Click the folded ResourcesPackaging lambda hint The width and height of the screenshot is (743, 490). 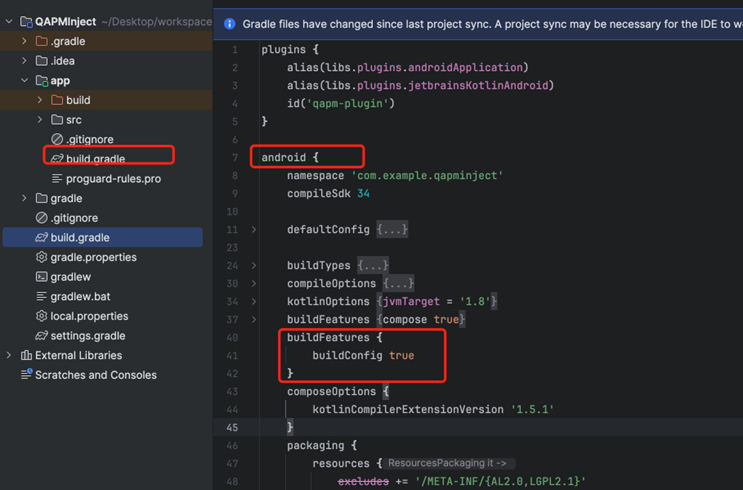446,463
